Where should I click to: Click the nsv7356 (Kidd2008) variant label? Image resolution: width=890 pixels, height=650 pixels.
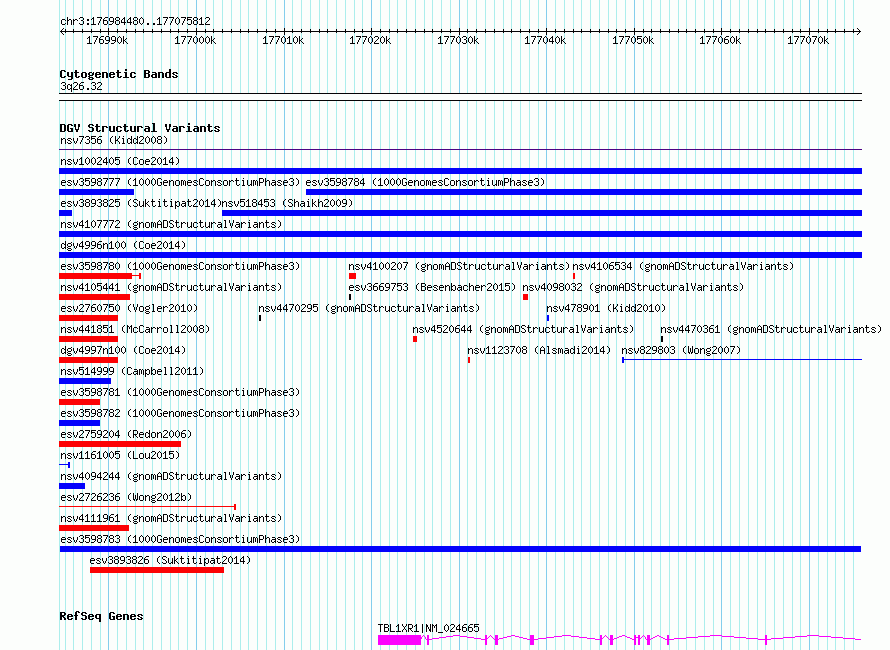[x=114, y=140]
